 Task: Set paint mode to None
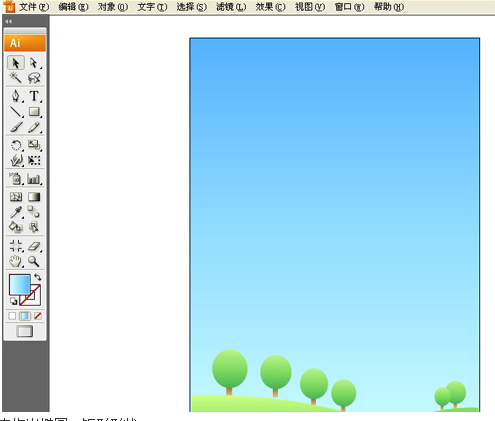point(38,316)
